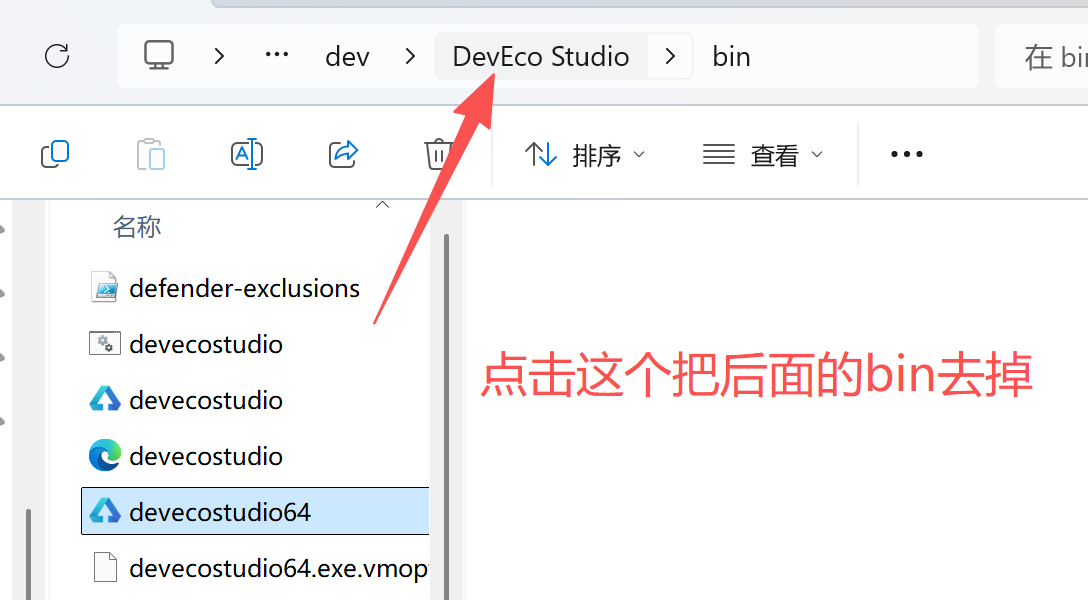Open the 查看 view dropdown

[x=764, y=154]
